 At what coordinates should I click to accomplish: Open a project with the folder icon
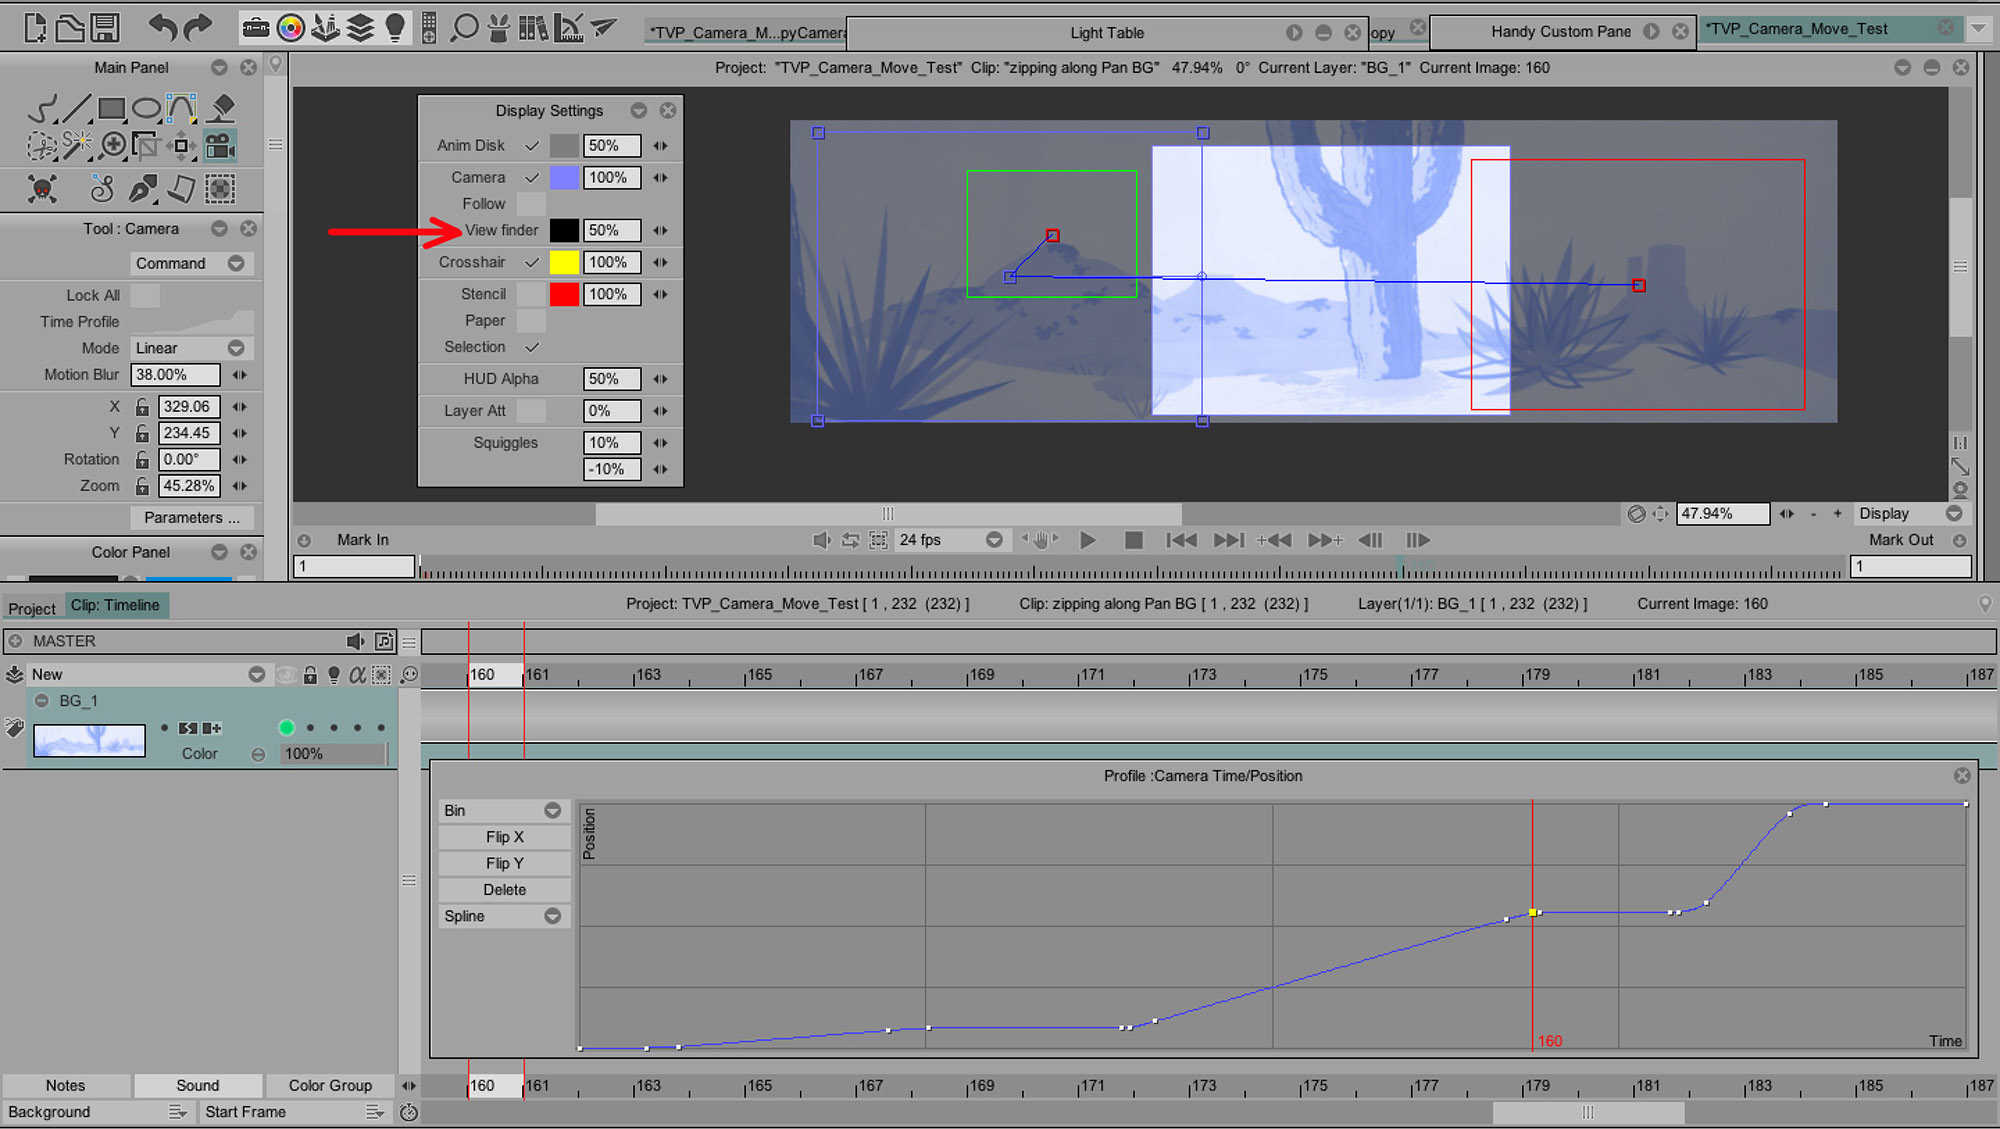click(69, 28)
